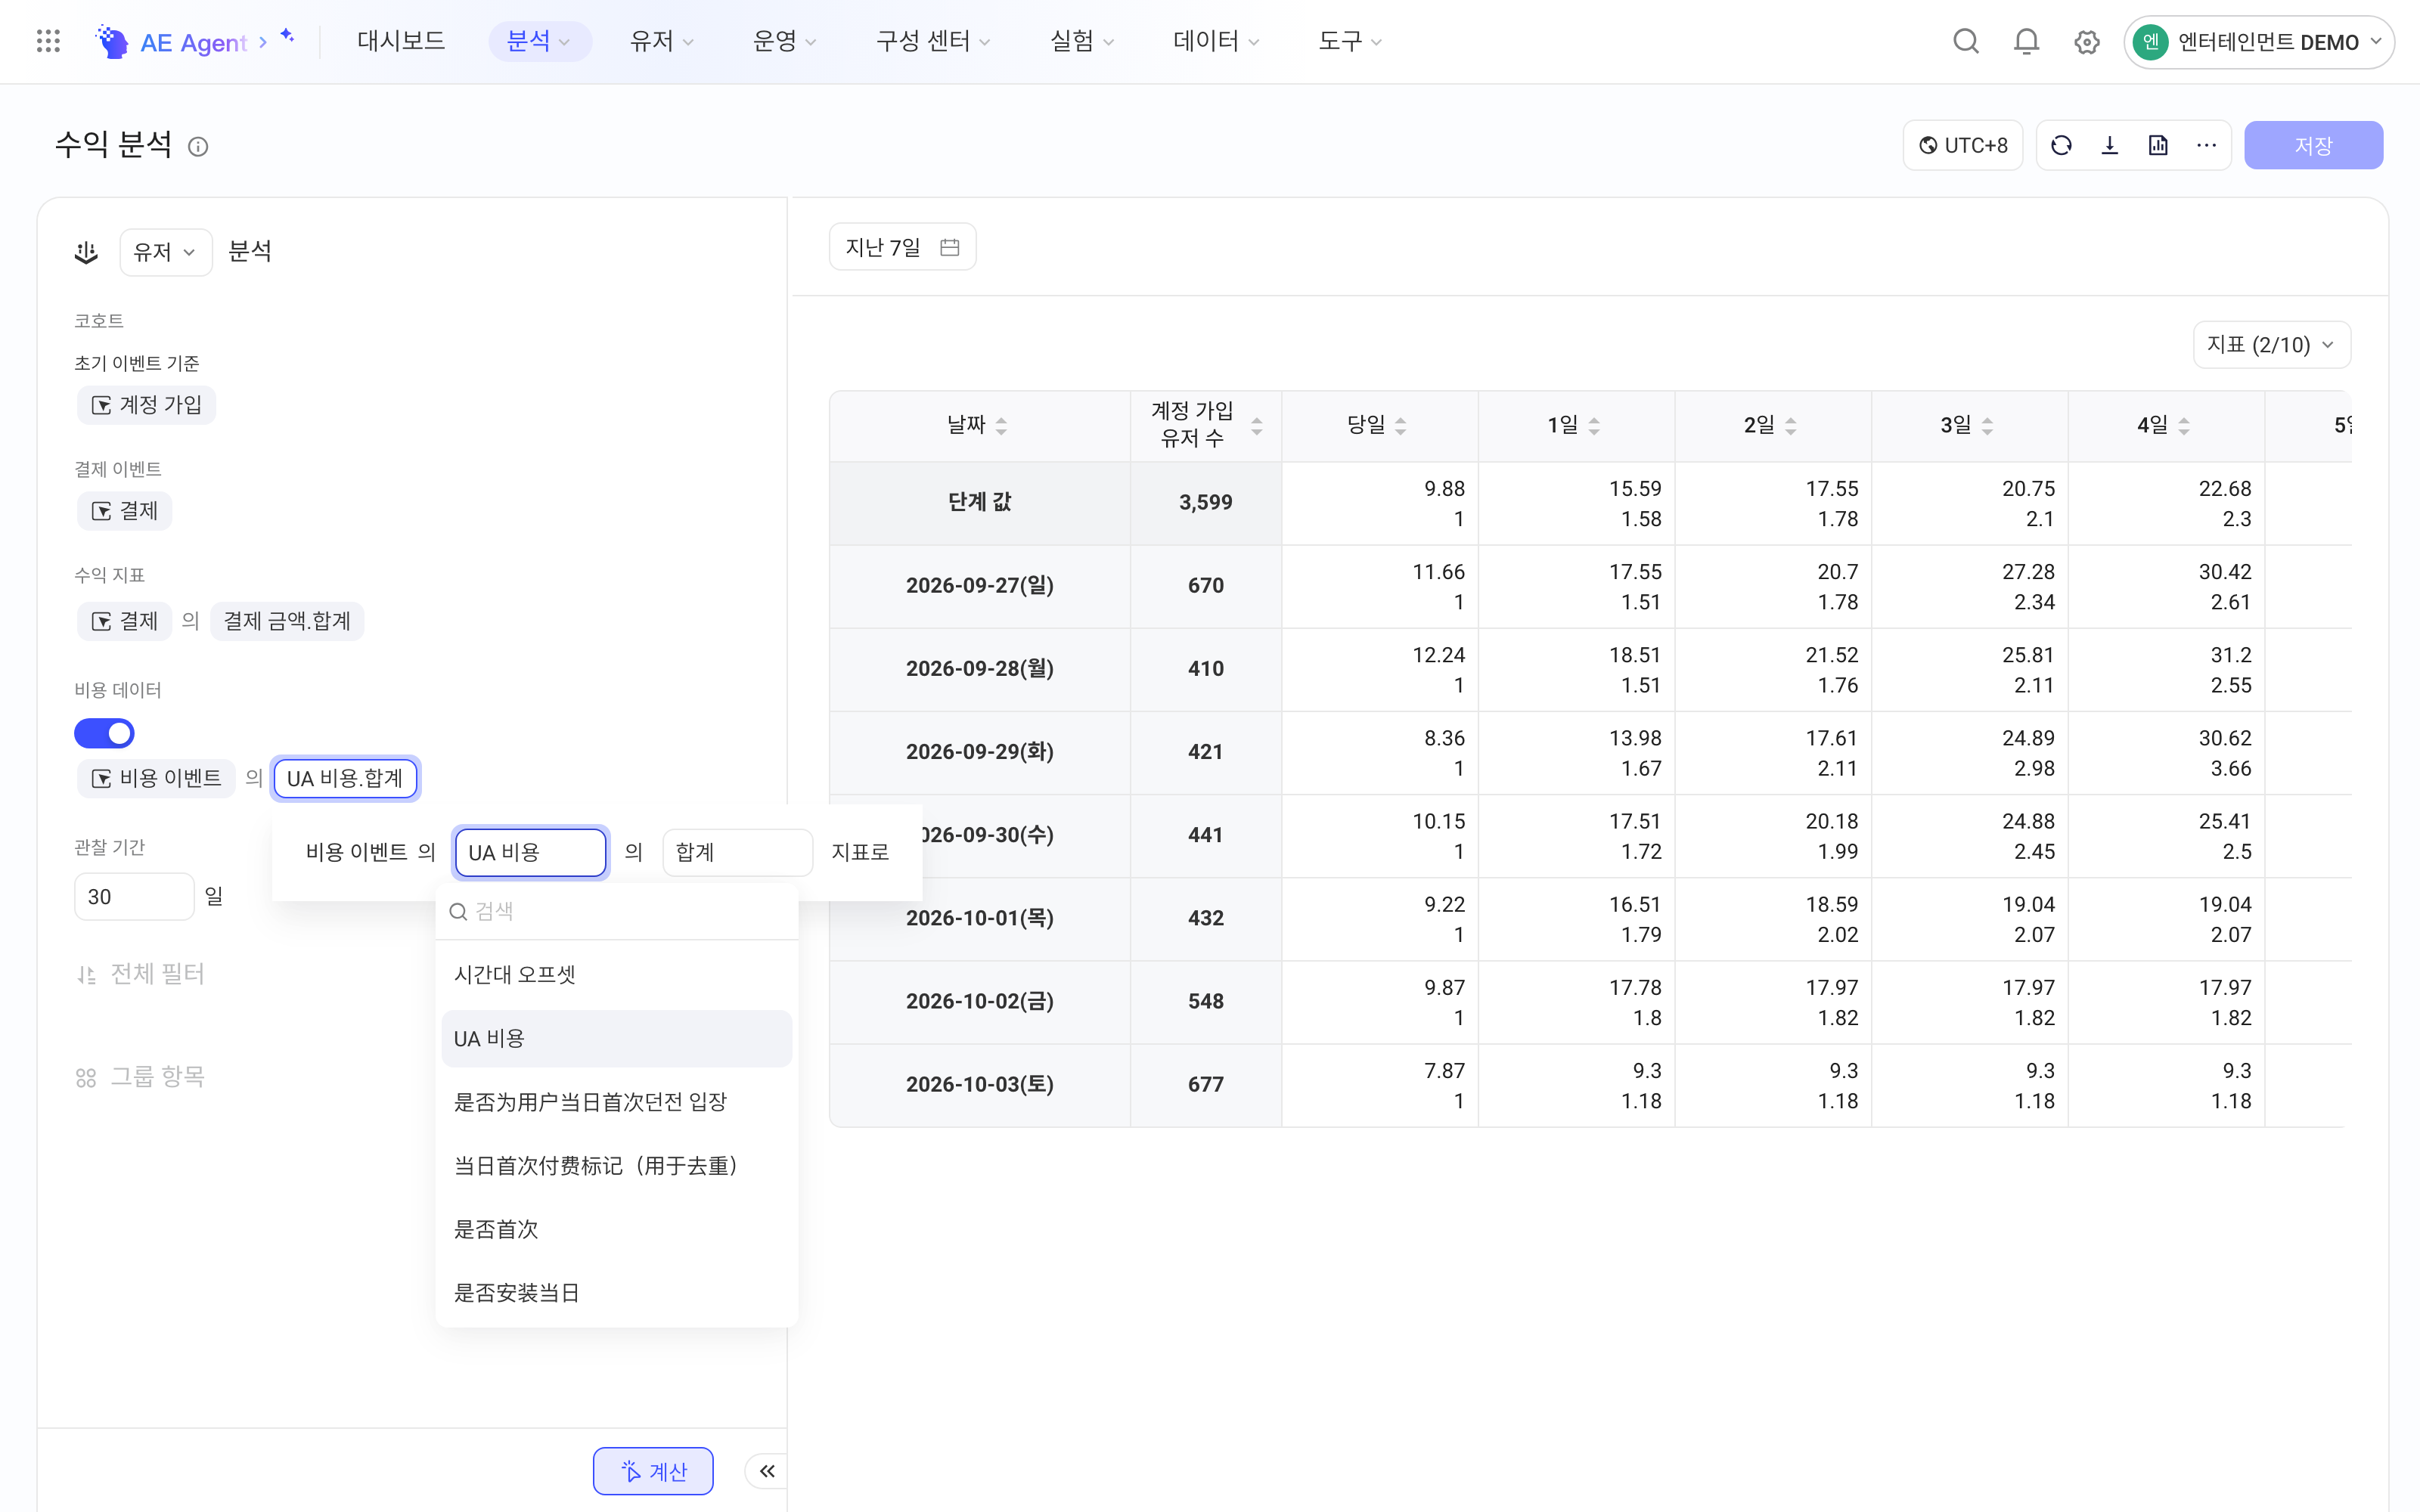Open the notifications bell
The height and width of the screenshot is (1512, 2420).
pos(2026,42)
